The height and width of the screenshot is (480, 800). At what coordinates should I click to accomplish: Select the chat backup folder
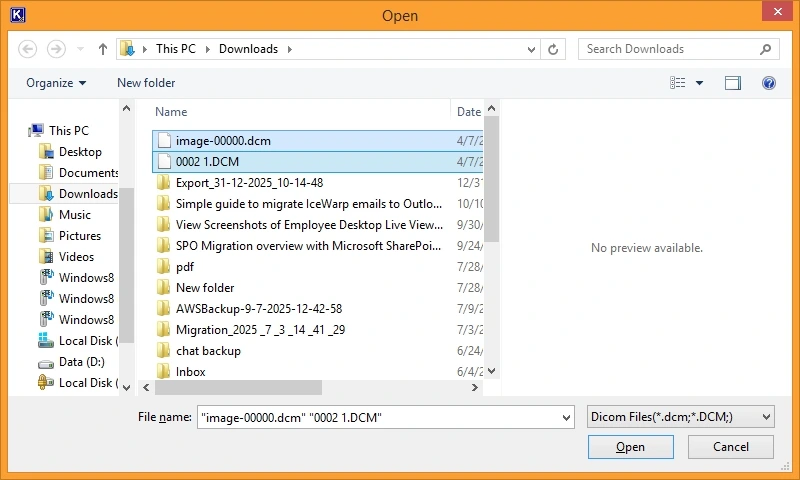point(208,351)
